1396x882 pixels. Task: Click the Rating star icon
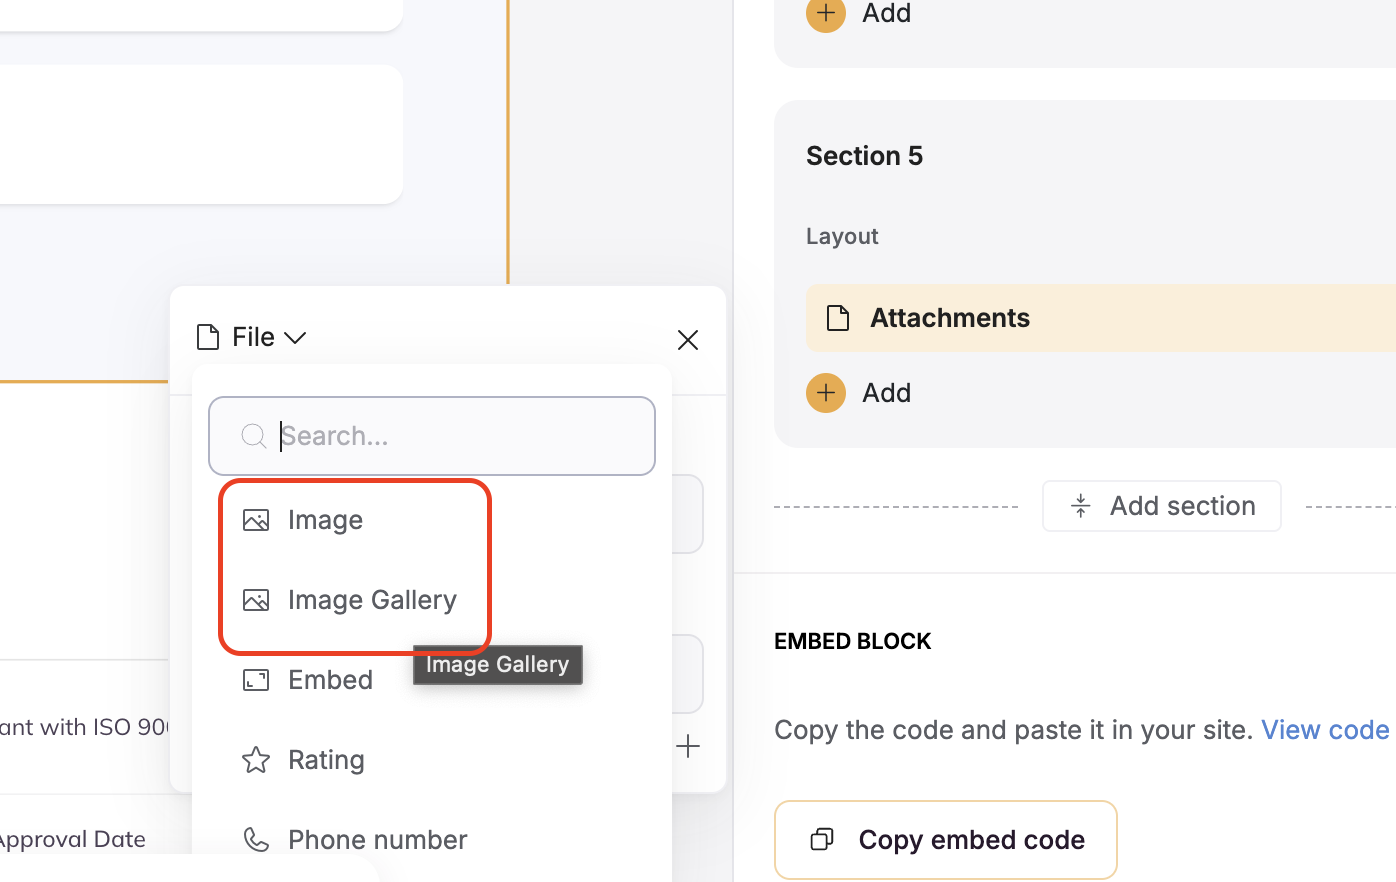(x=256, y=760)
